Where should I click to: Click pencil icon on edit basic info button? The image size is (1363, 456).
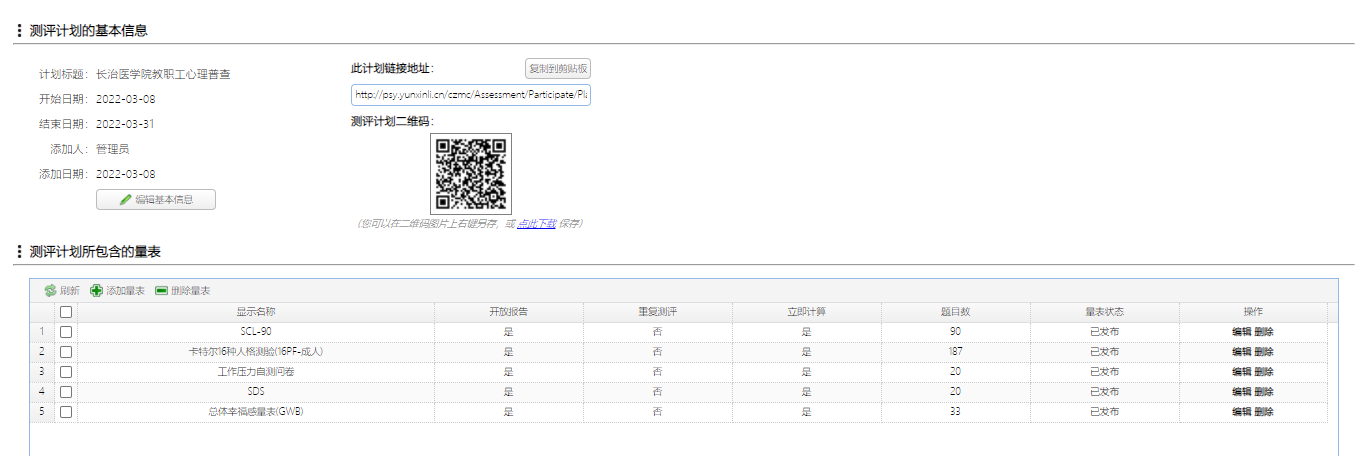(x=125, y=200)
